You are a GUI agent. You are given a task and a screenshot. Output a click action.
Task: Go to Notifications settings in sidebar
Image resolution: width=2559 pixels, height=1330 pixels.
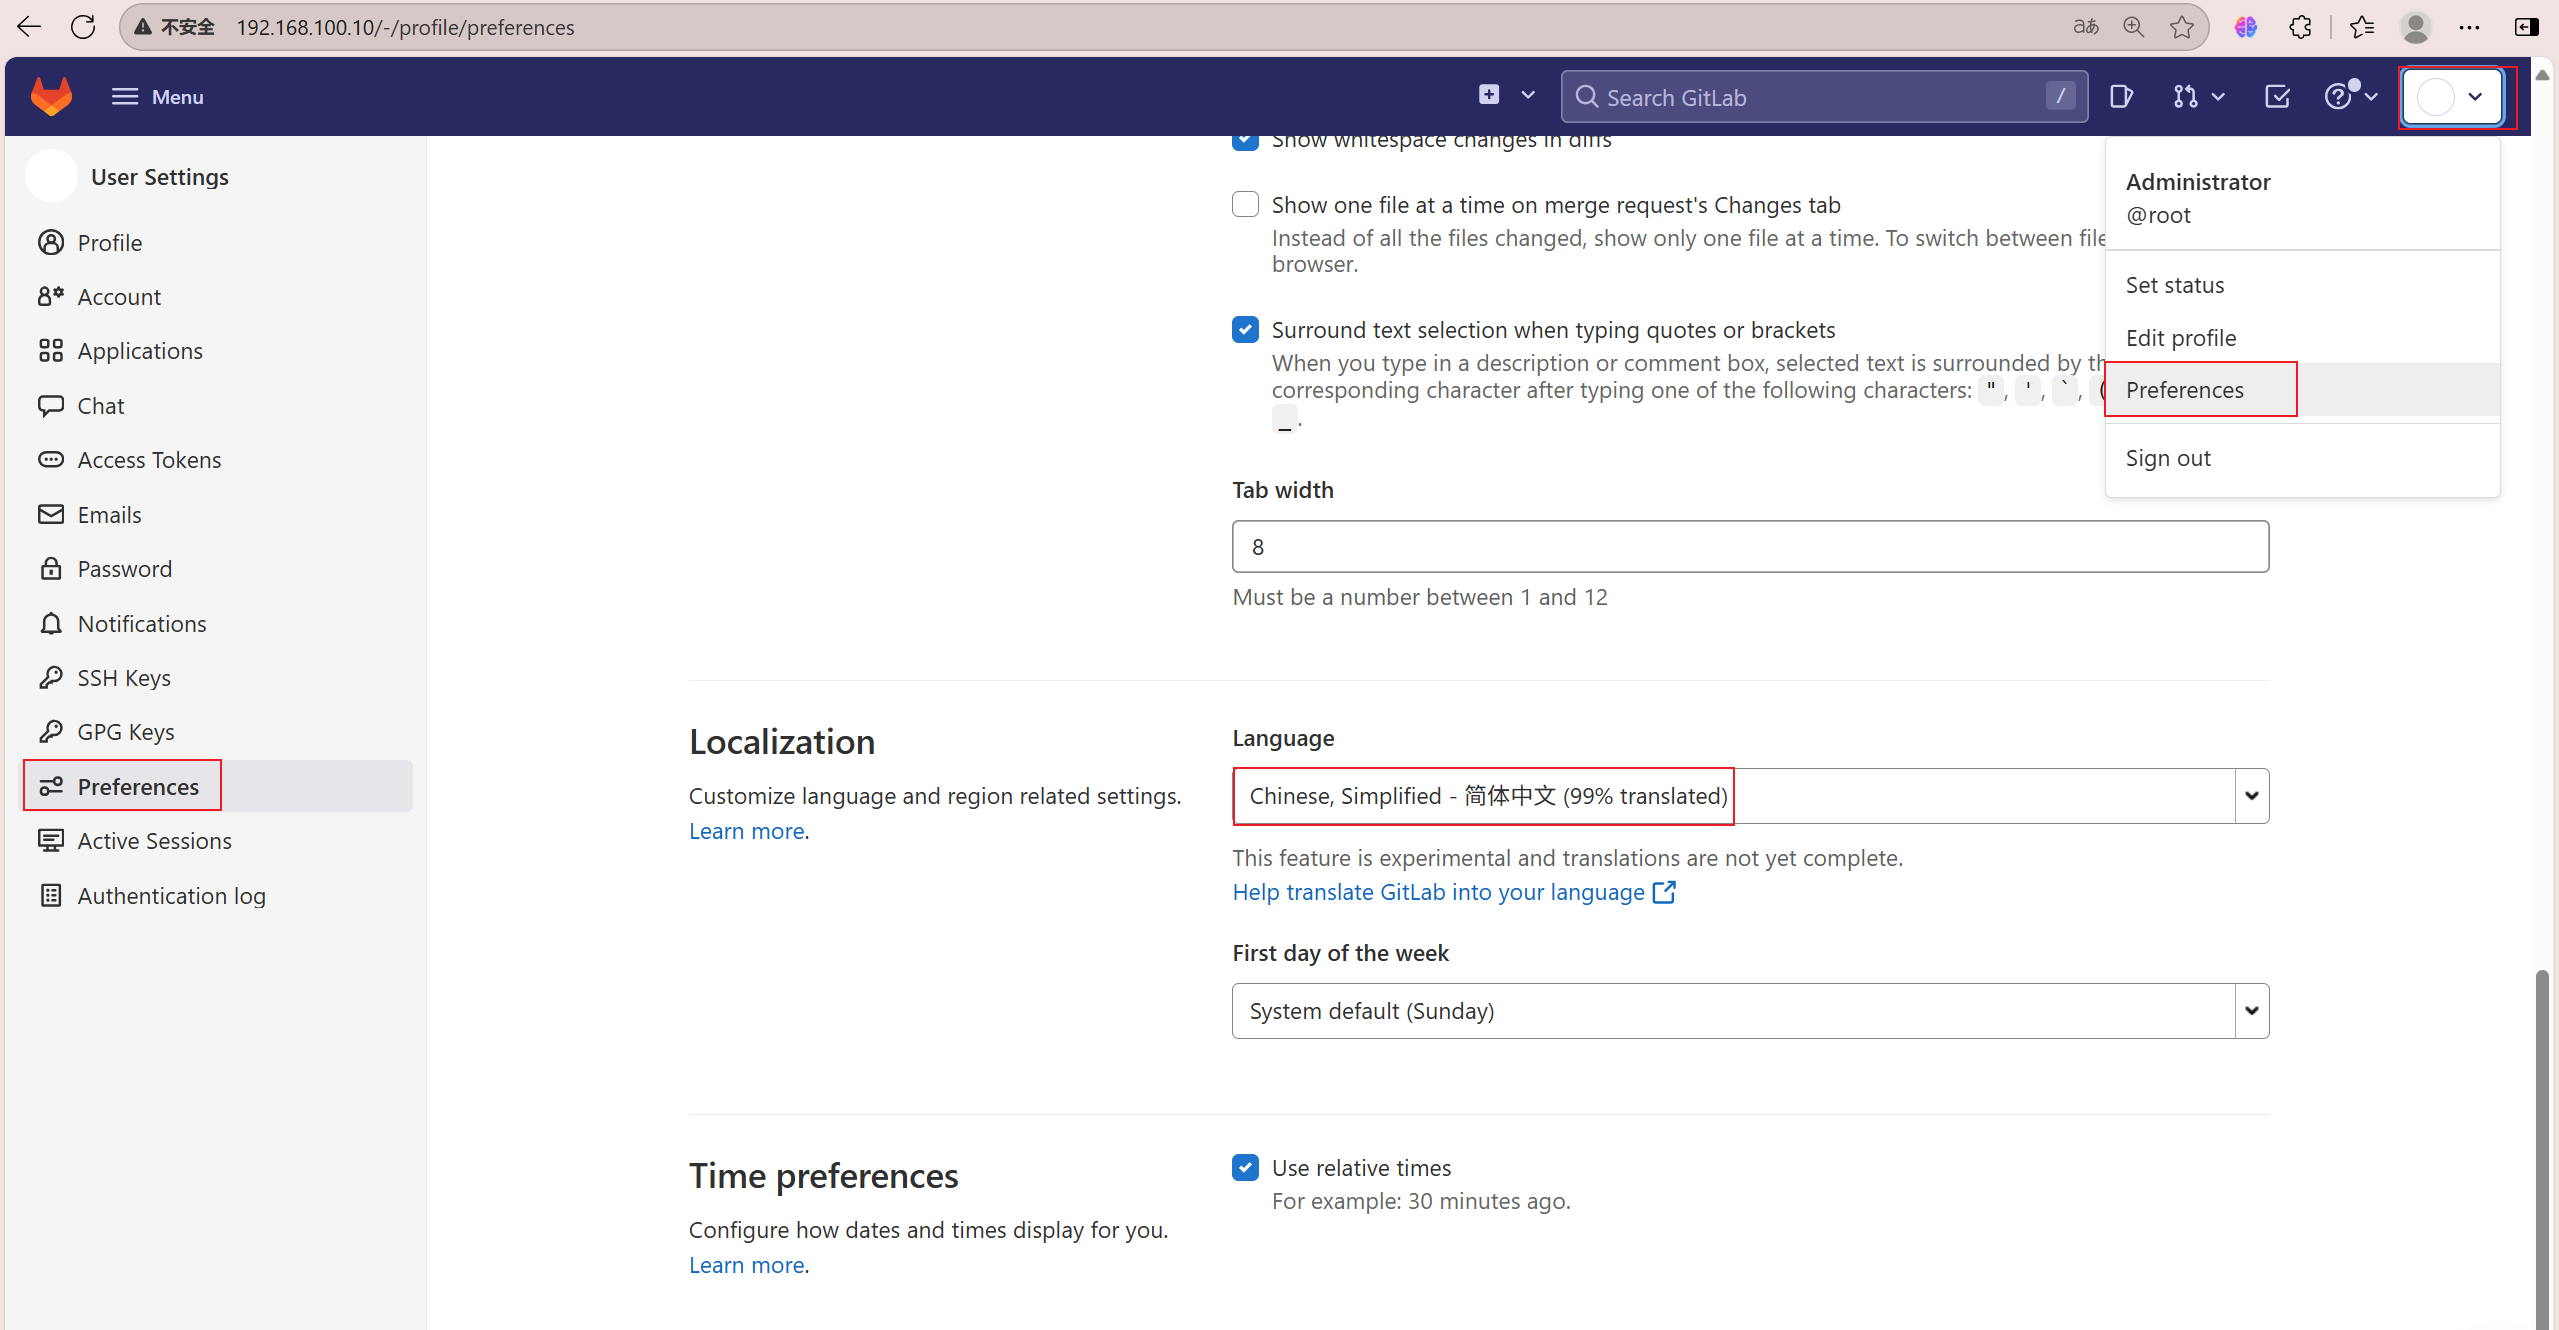(x=142, y=624)
